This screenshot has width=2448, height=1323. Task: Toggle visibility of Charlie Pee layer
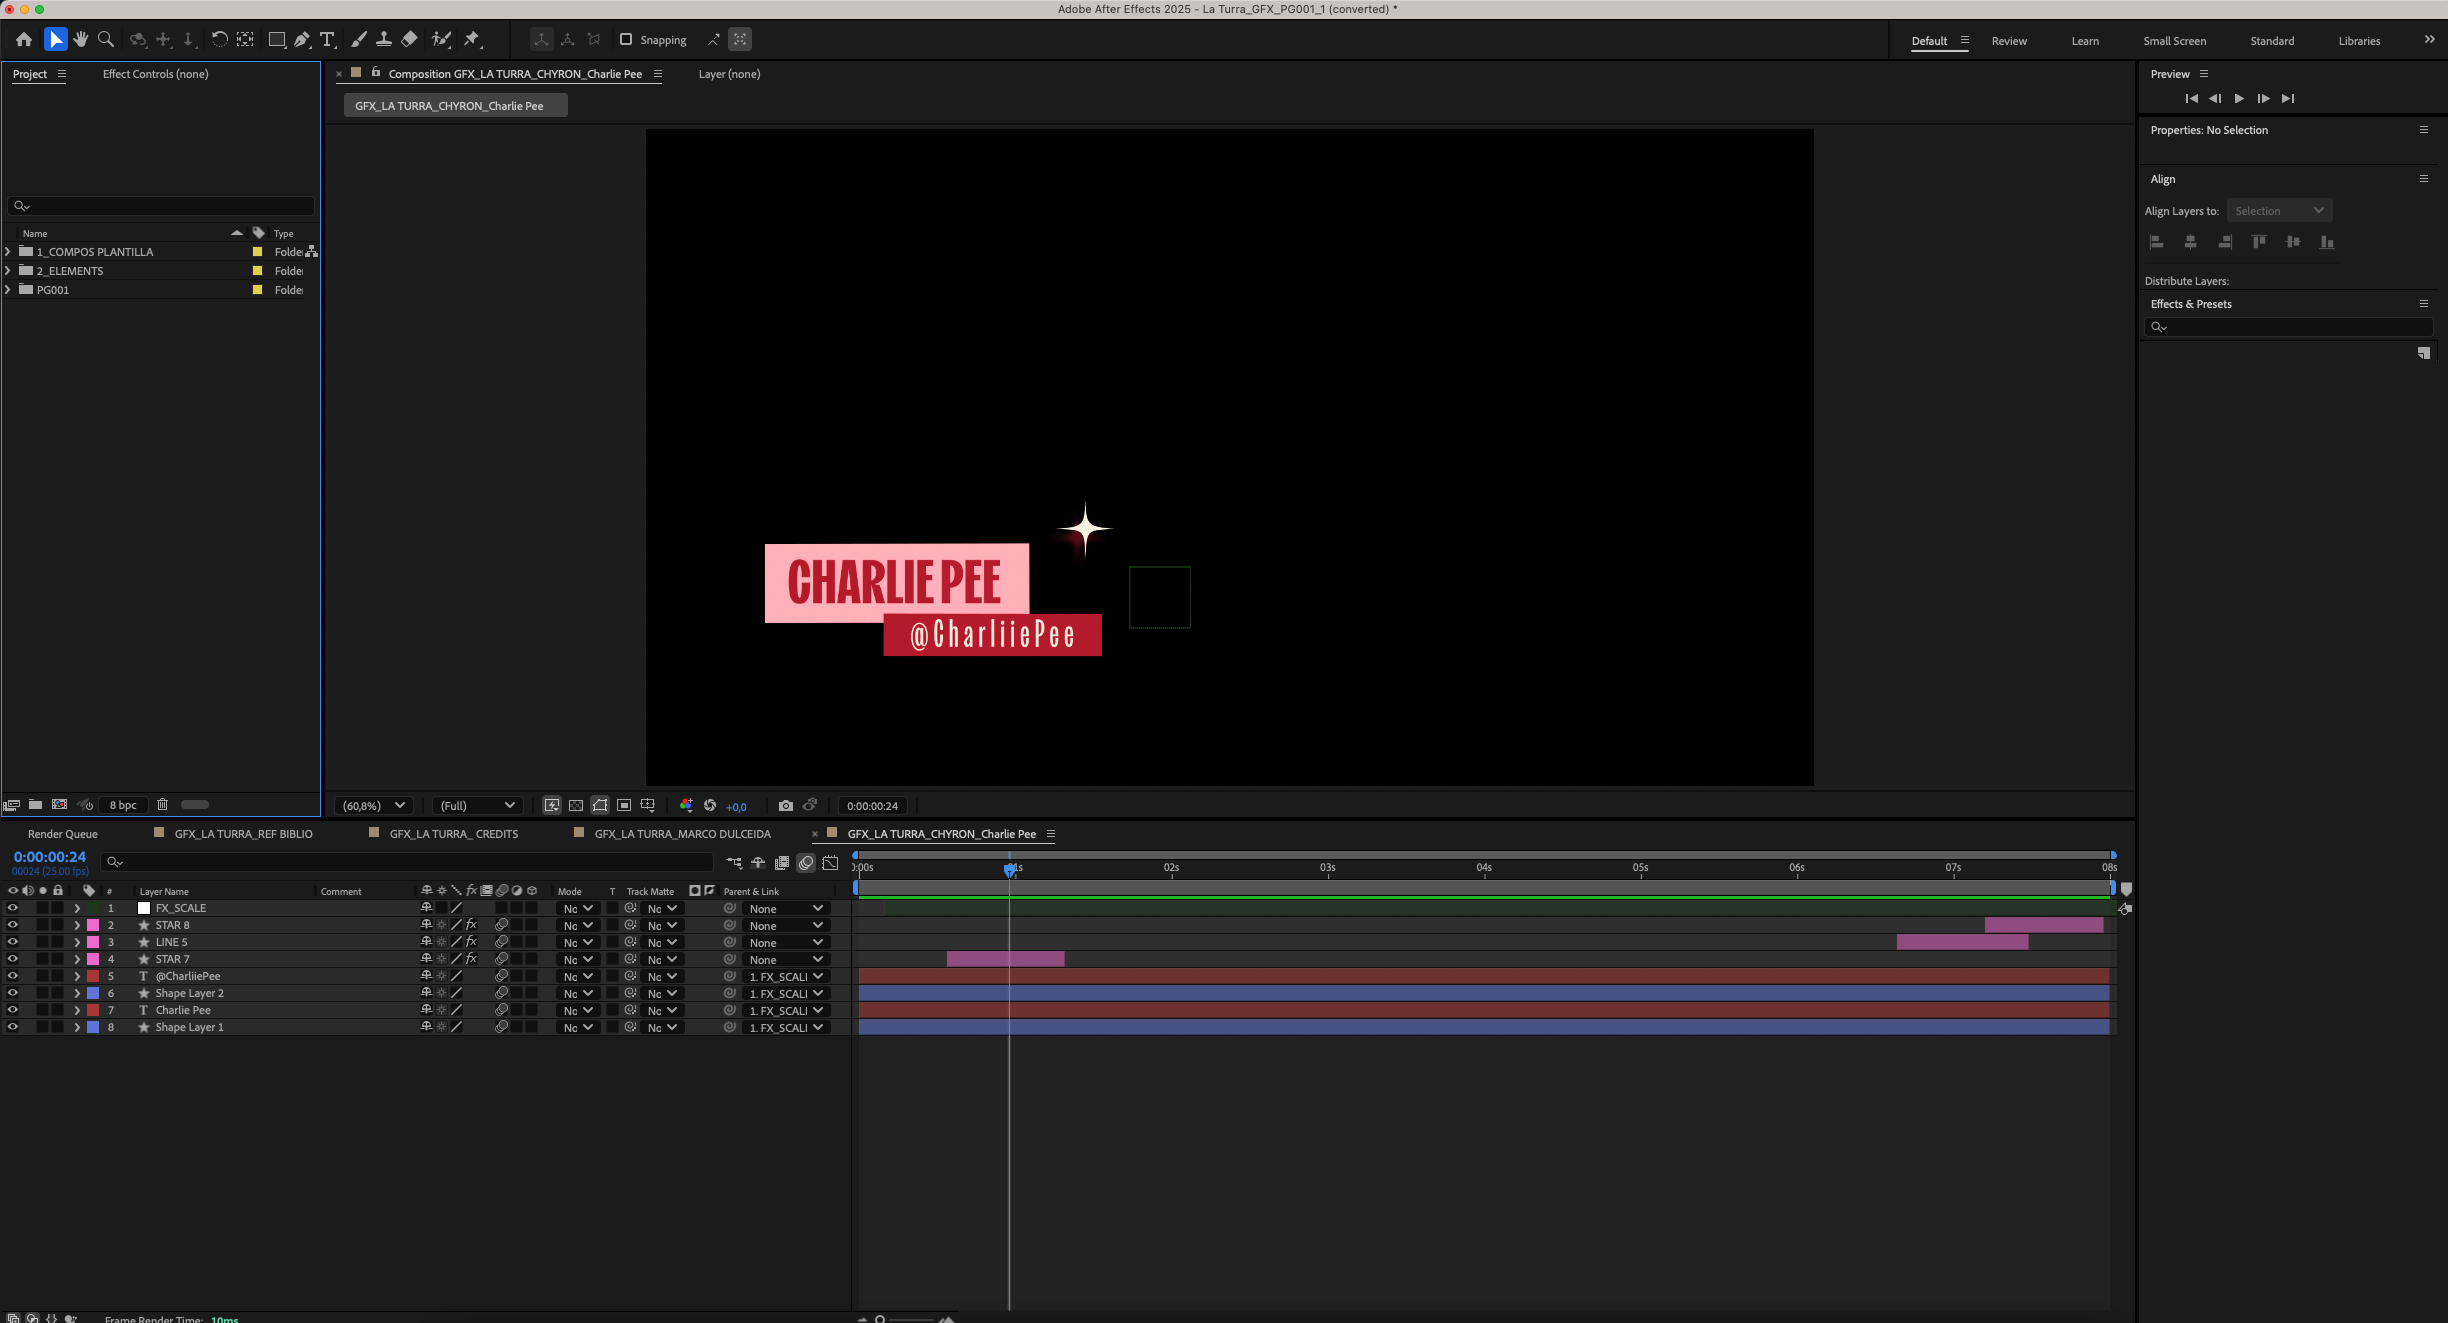(x=13, y=1010)
